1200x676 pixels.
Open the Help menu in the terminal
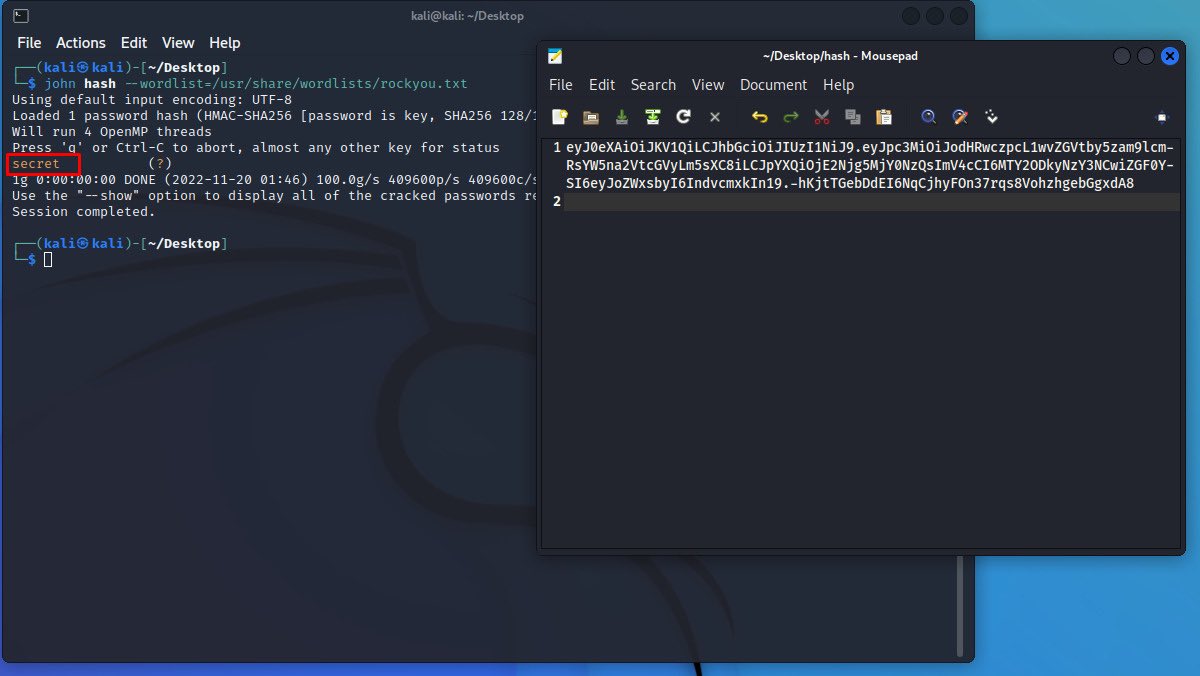225,43
